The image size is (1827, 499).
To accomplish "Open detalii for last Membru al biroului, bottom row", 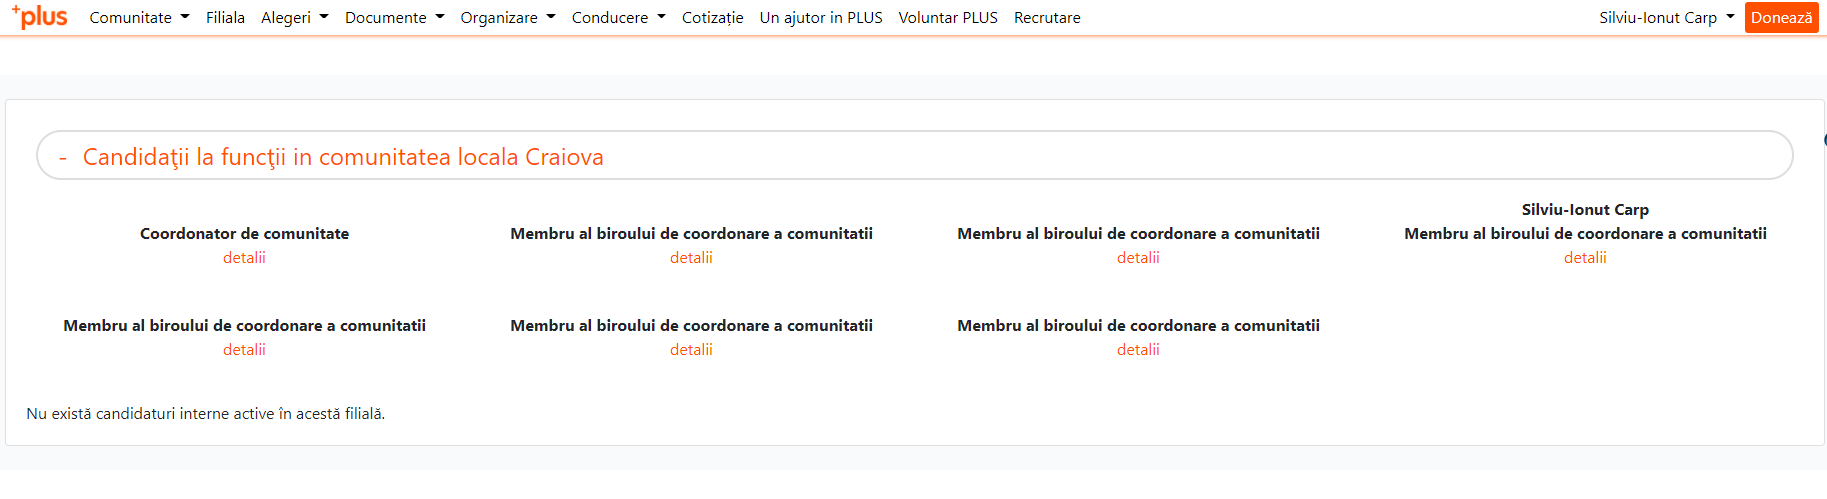I will point(1138,350).
